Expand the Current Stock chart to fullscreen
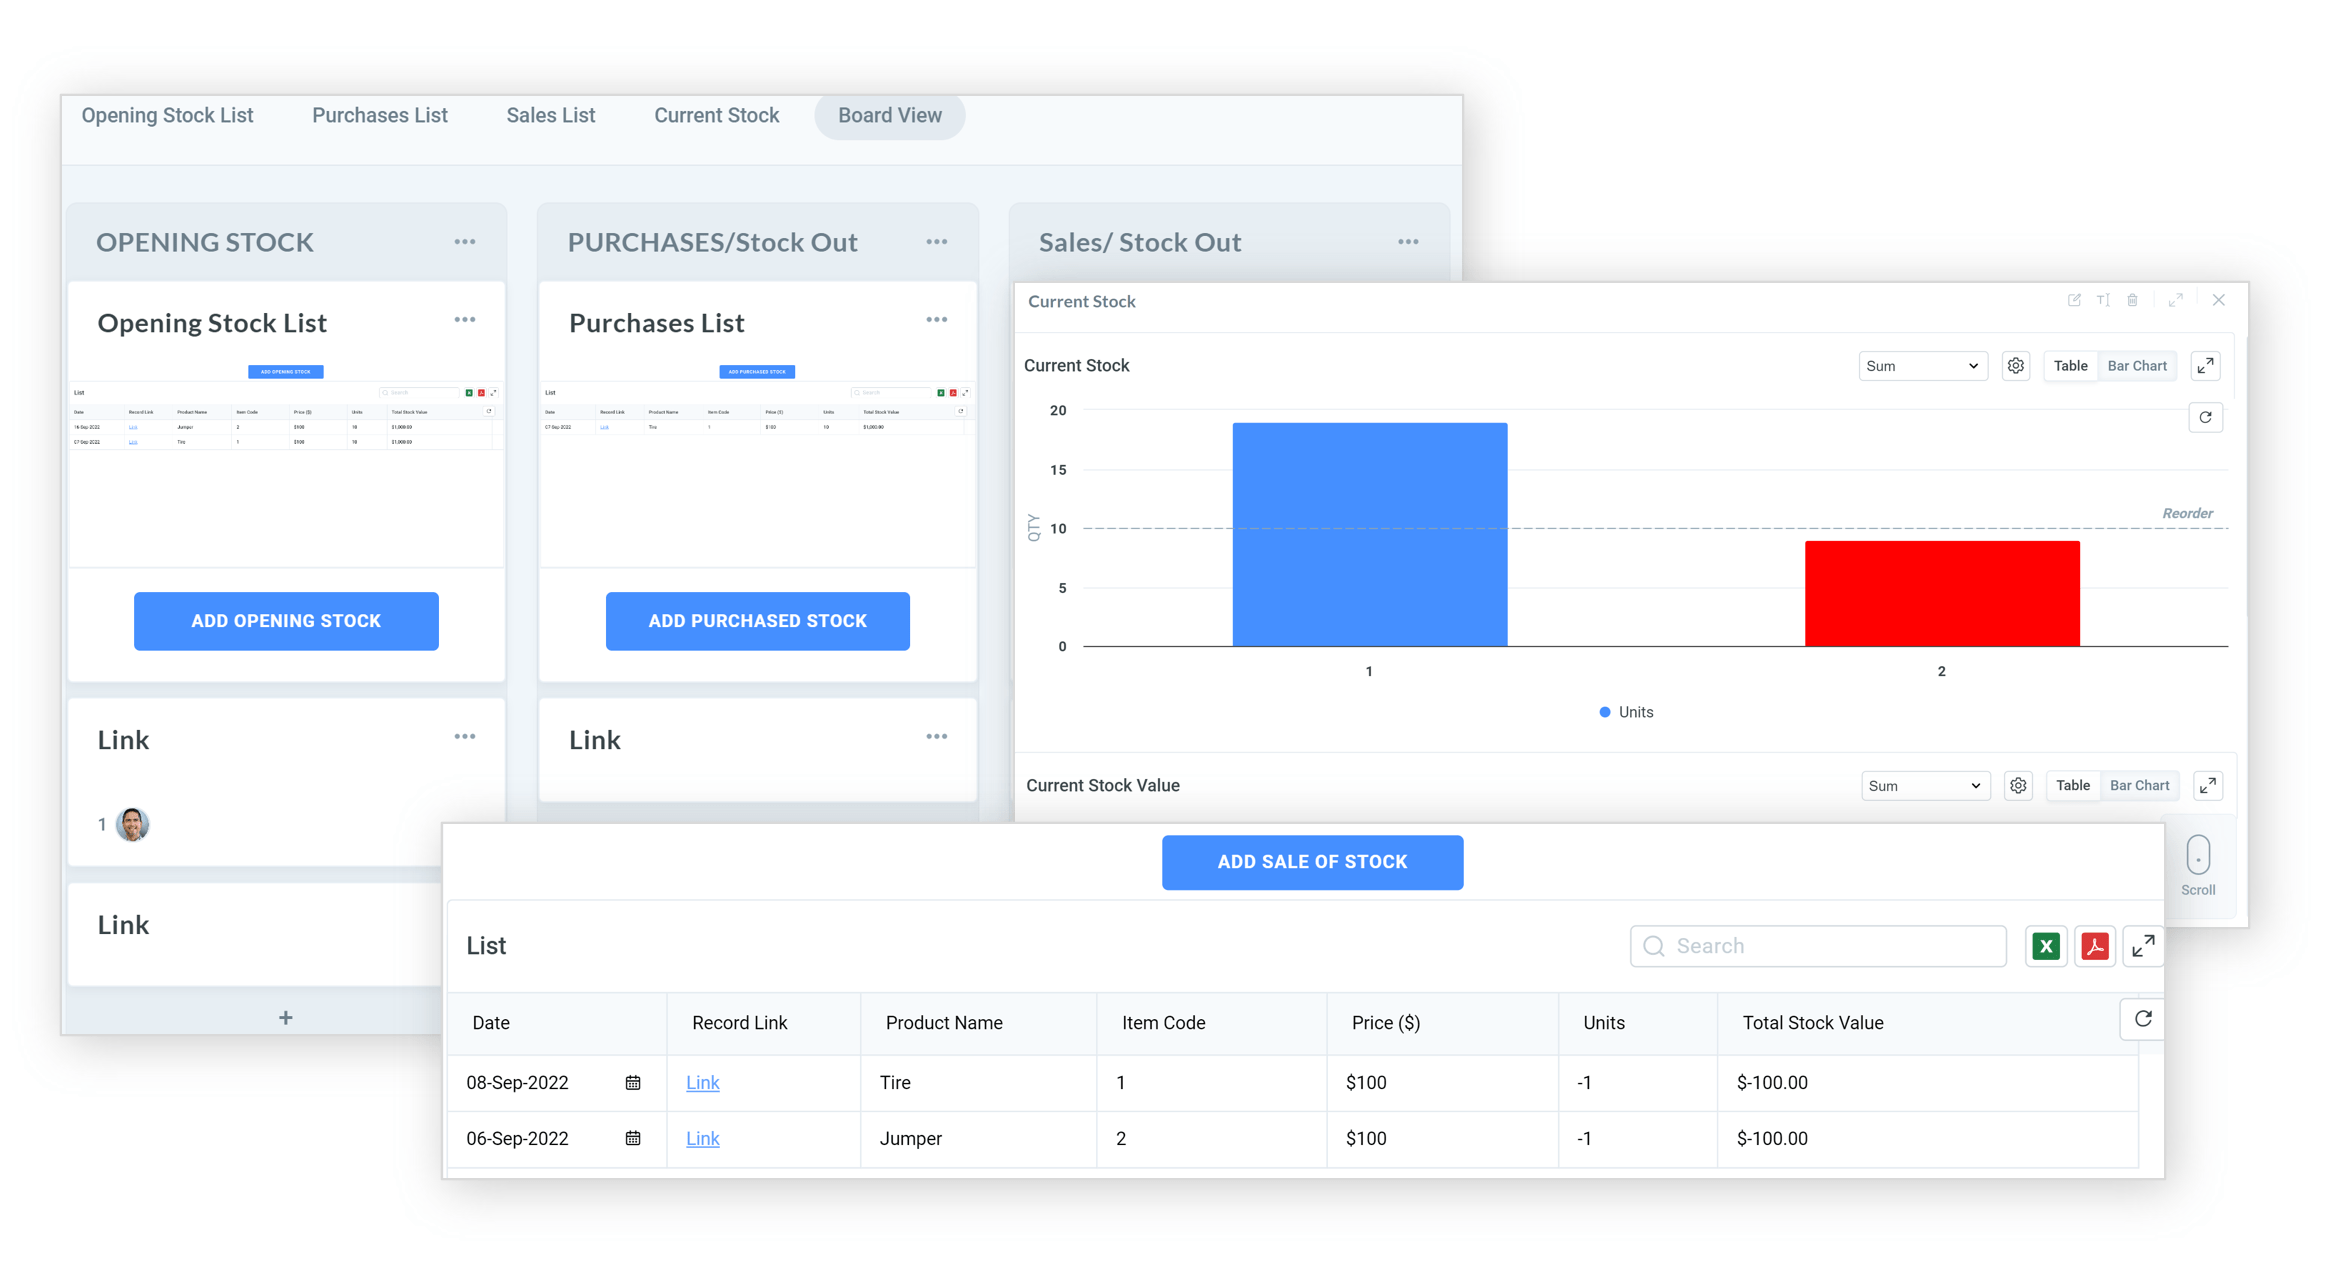 [2206, 365]
